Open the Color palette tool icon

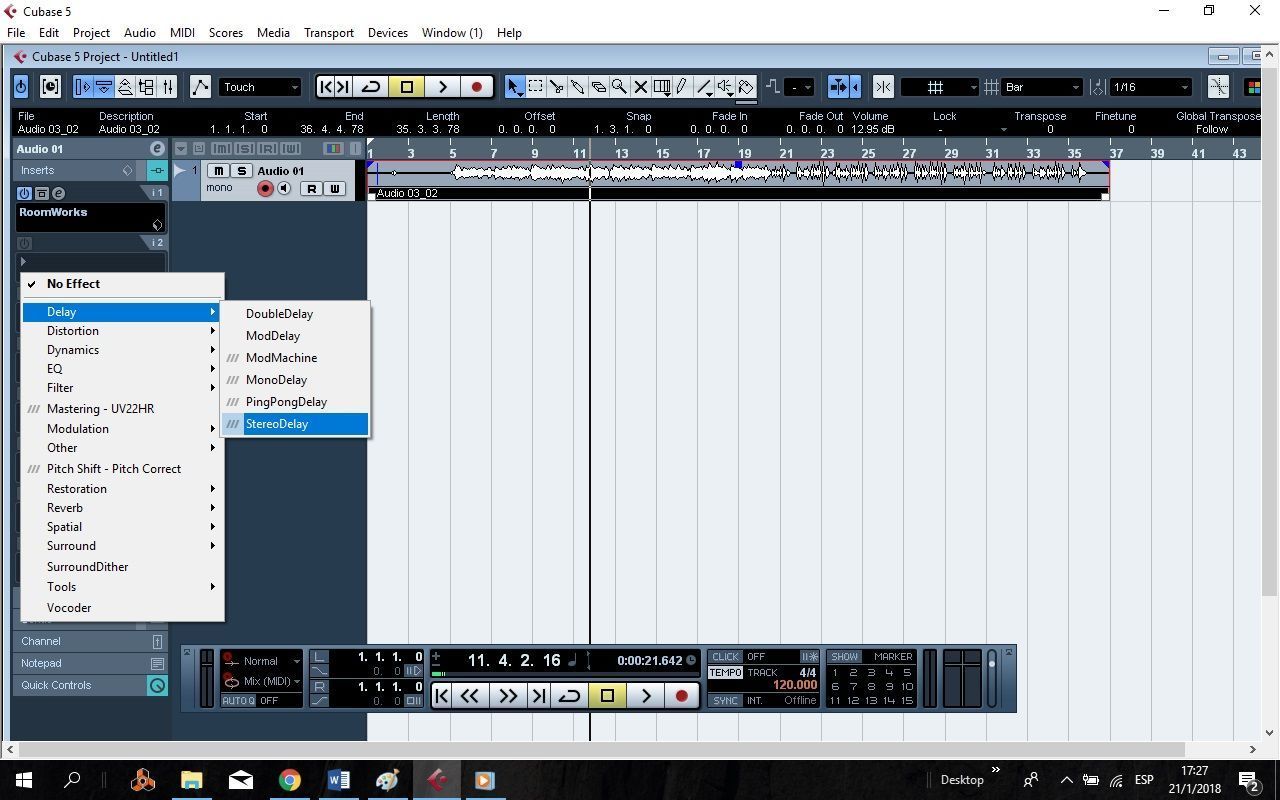pyautogui.click(x=1253, y=87)
